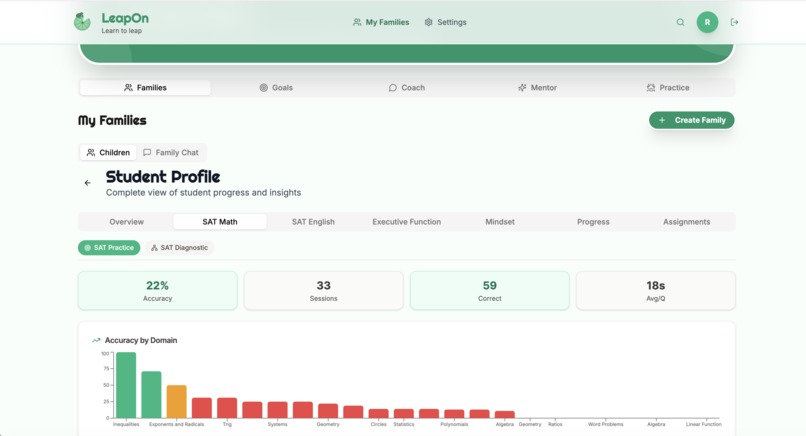Click the Coach speech bubble icon
Viewport: 806px width, 436px height.
coord(393,87)
